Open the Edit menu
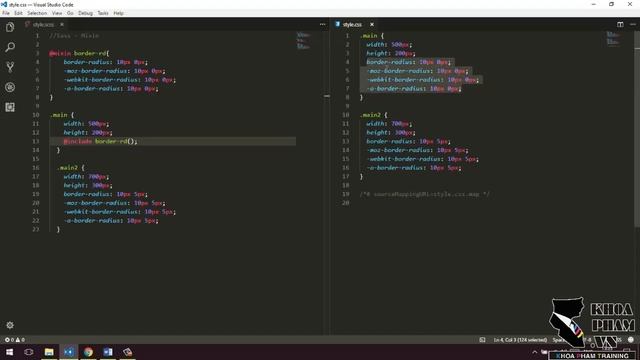This screenshot has width=640, height=360. (x=18, y=13)
